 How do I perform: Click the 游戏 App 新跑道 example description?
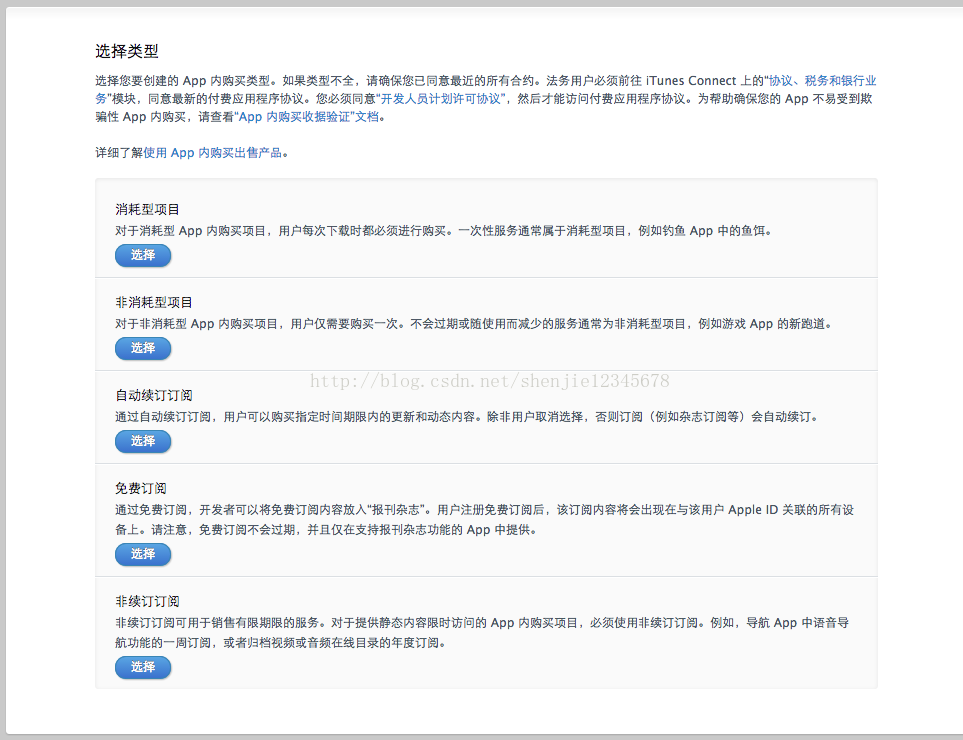474,324
